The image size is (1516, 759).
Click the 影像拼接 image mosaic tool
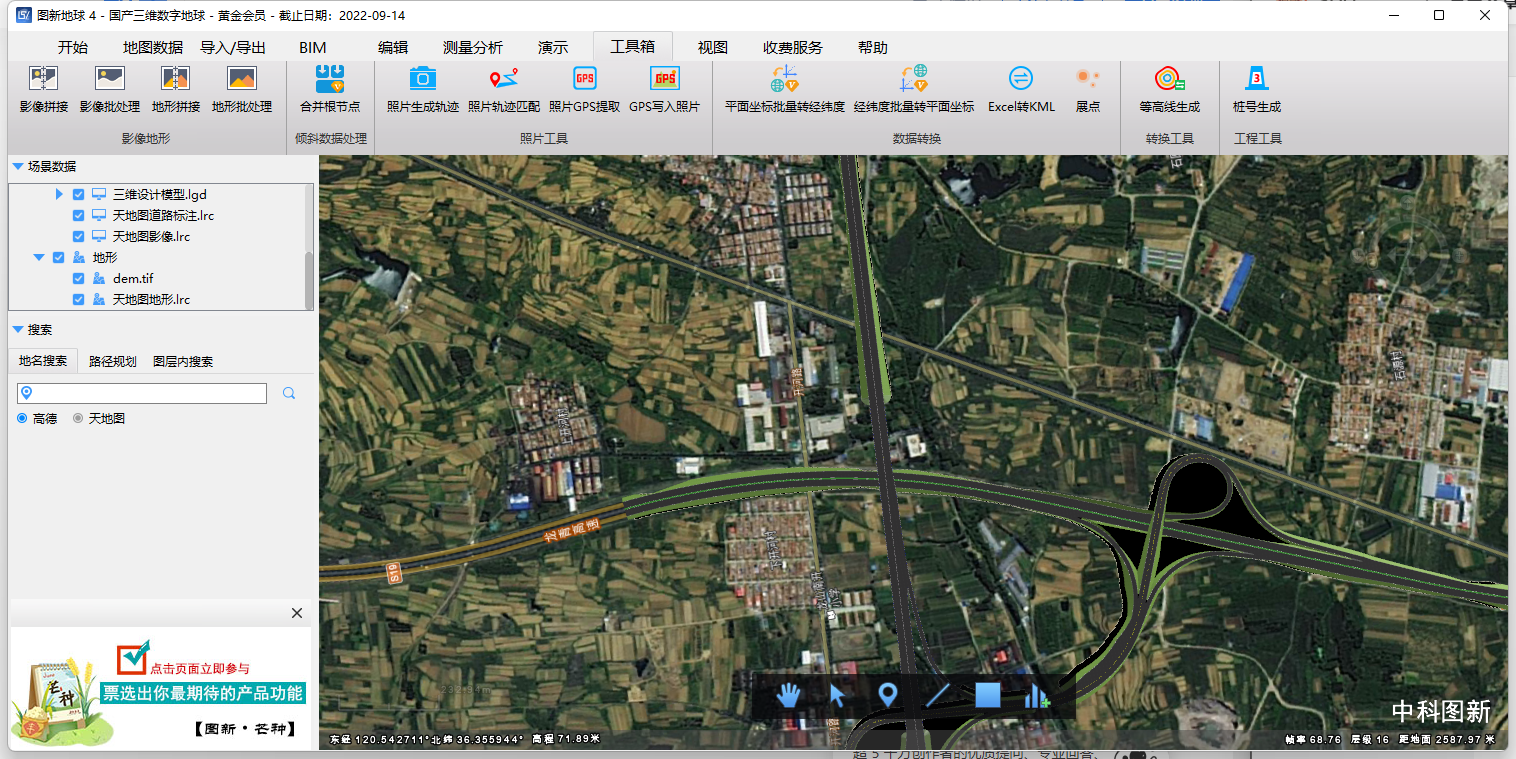point(43,88)
